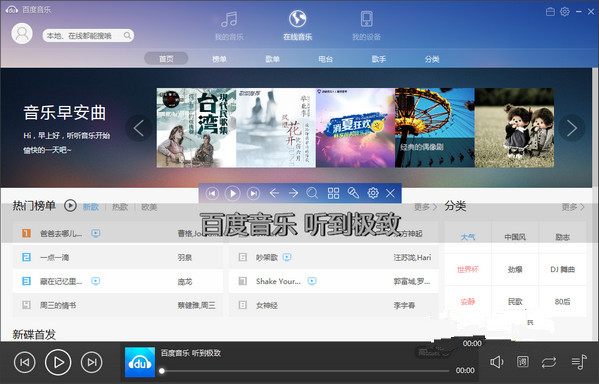Image resolution: width=599 pixels, height=384 pixels.
Task: Open main settings gear in title bar
Action: [565, 12]
